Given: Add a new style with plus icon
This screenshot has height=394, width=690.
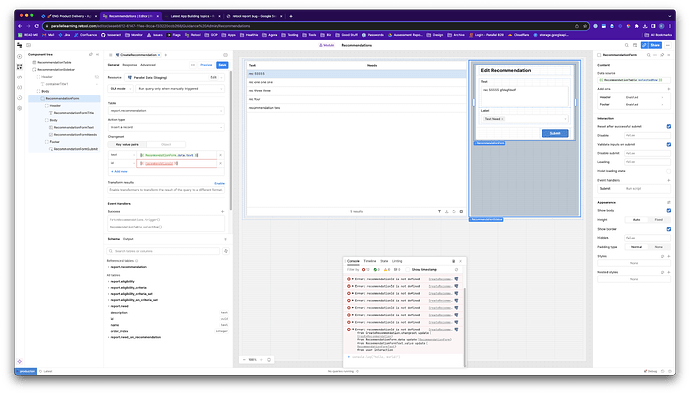Looking at the screenshot, I should pos(668,256).
